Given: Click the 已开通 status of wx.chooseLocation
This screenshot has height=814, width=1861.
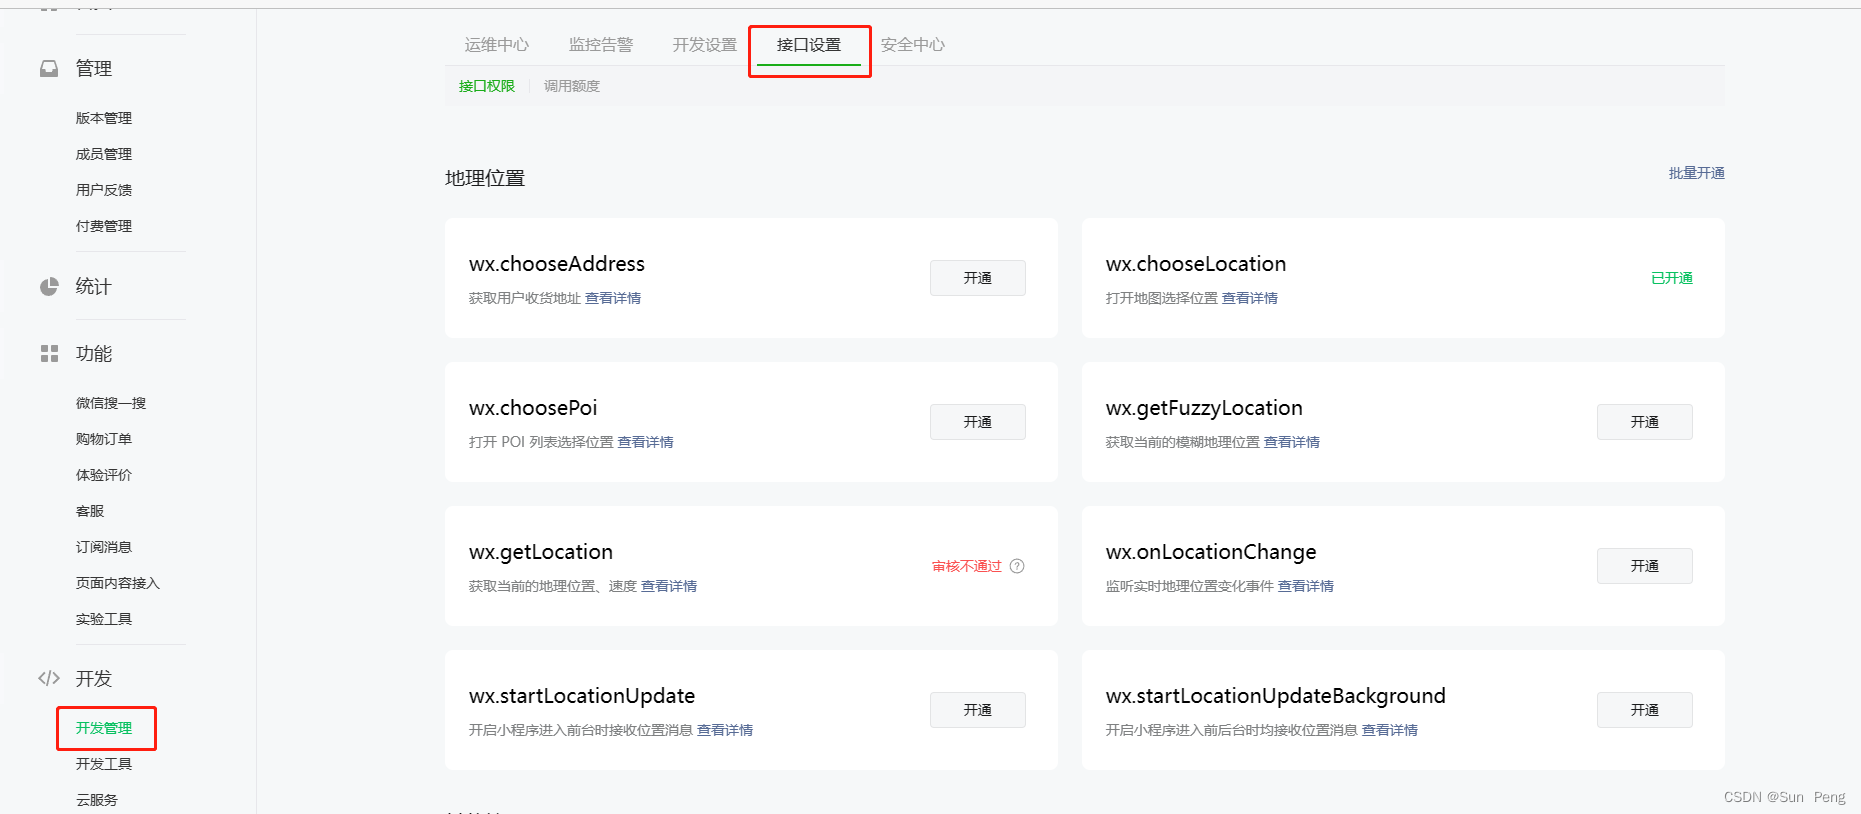Looking at the screenshot, I should 1672,278.
